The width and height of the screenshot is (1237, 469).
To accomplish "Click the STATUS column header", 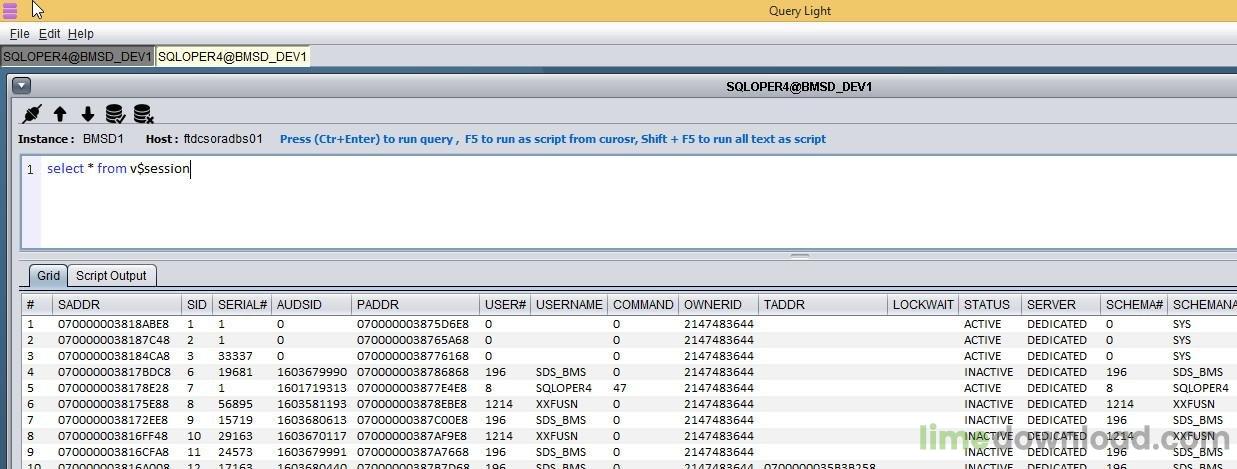I will click(986, 305).
